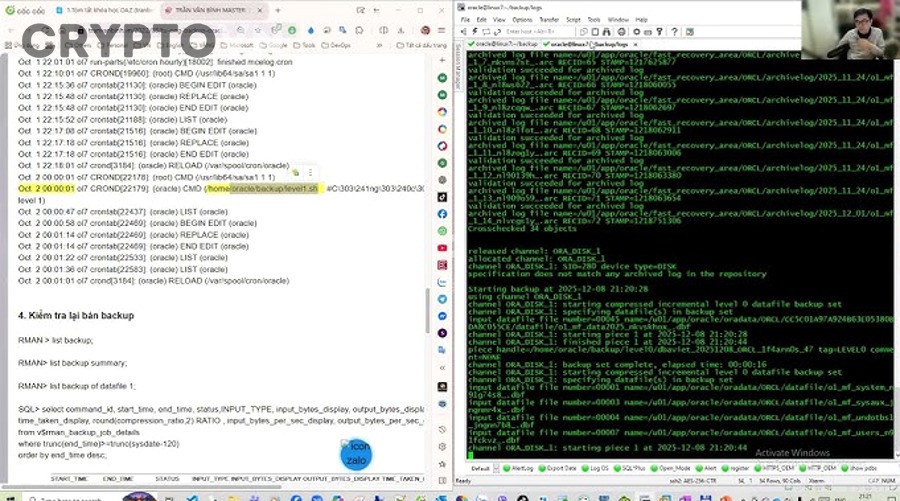This screenshot has height=501, width=900.
Task: Click the Quick Connect lightning icon
Action: tap(475, 32)
